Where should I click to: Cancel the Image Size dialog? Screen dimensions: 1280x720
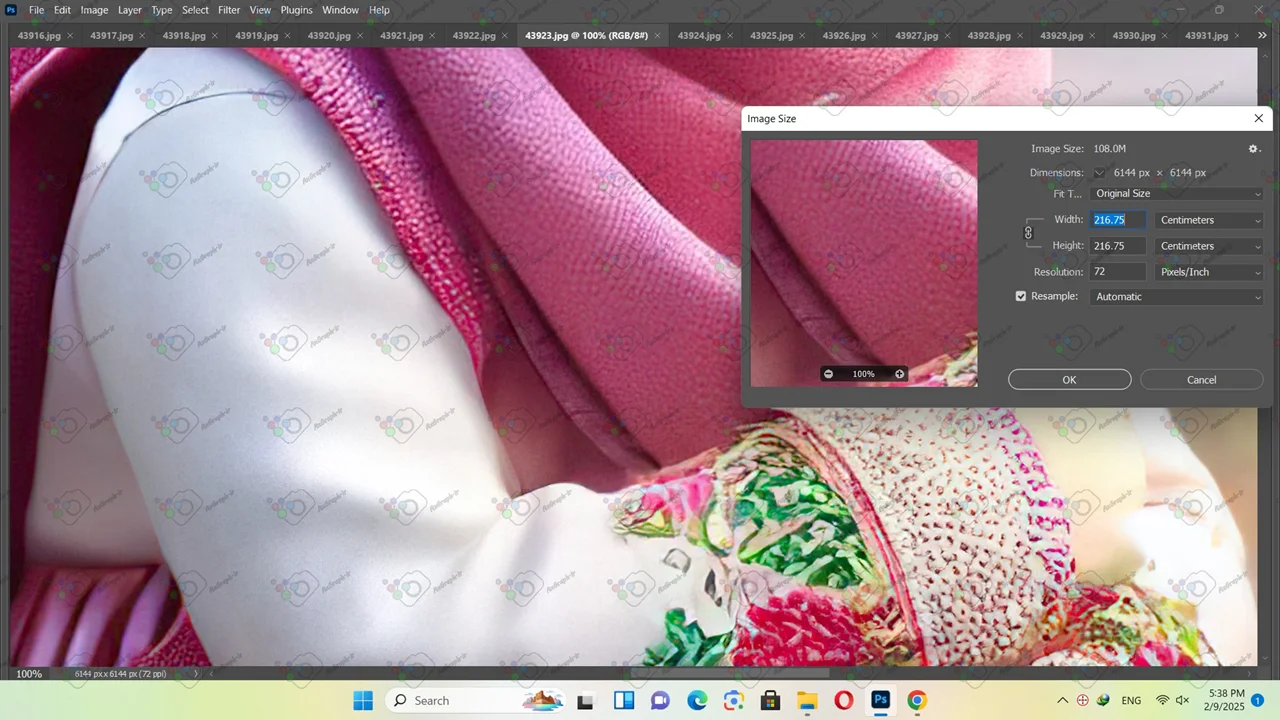(1201, 380)
